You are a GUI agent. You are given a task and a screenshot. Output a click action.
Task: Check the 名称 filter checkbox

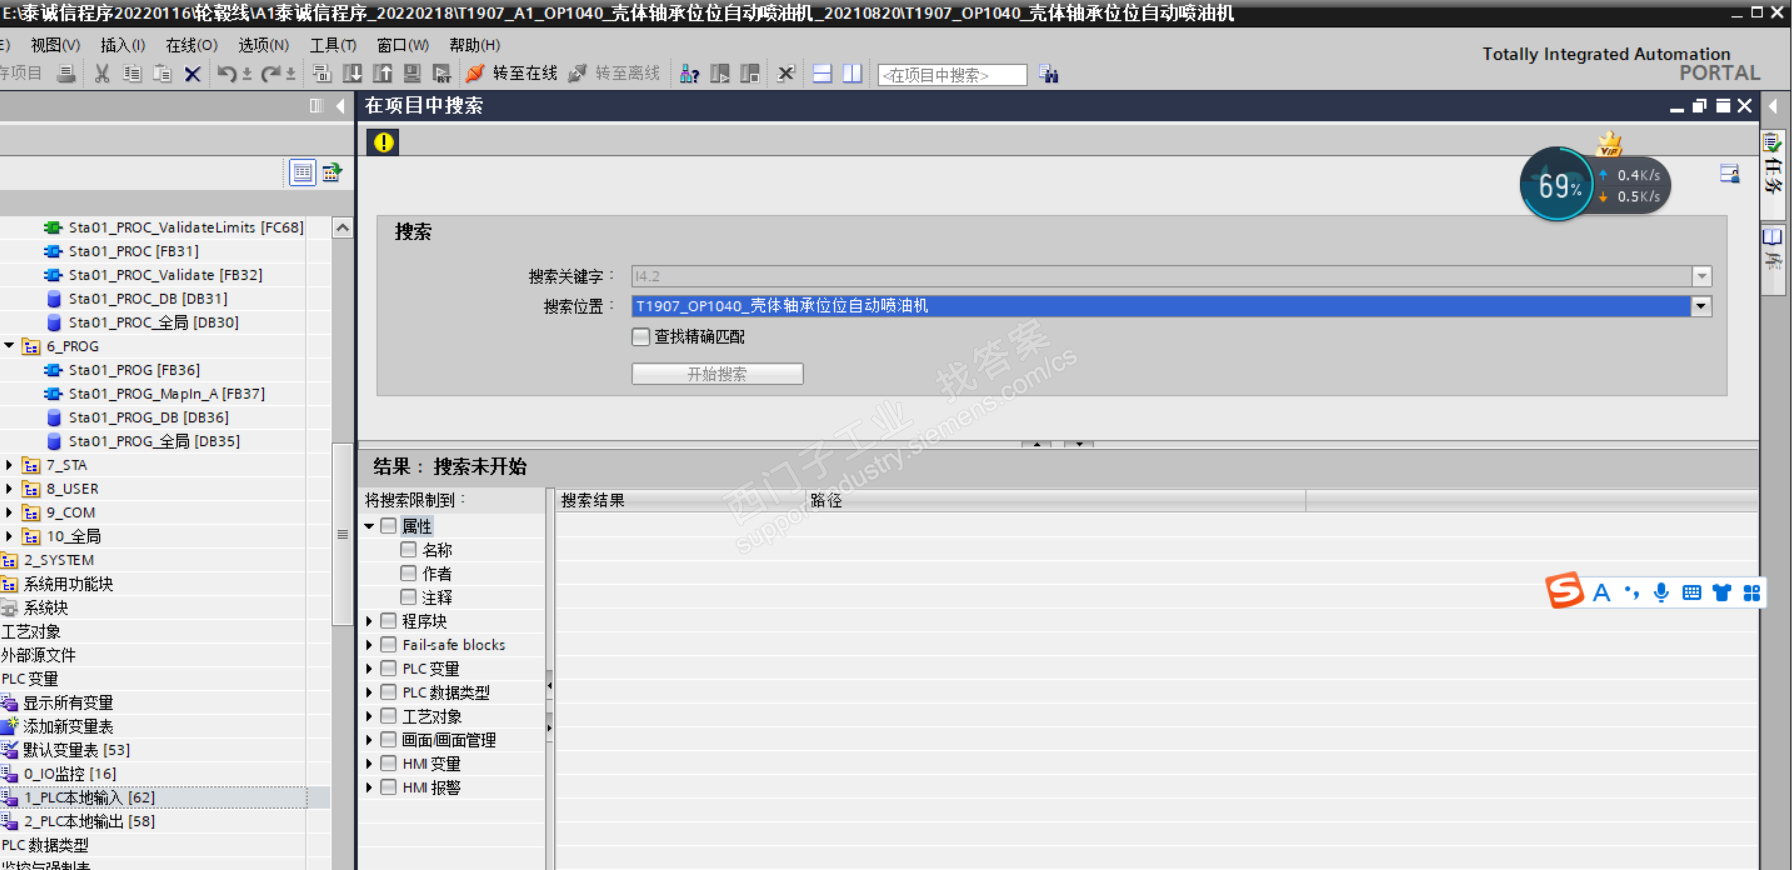pos(409,550)
